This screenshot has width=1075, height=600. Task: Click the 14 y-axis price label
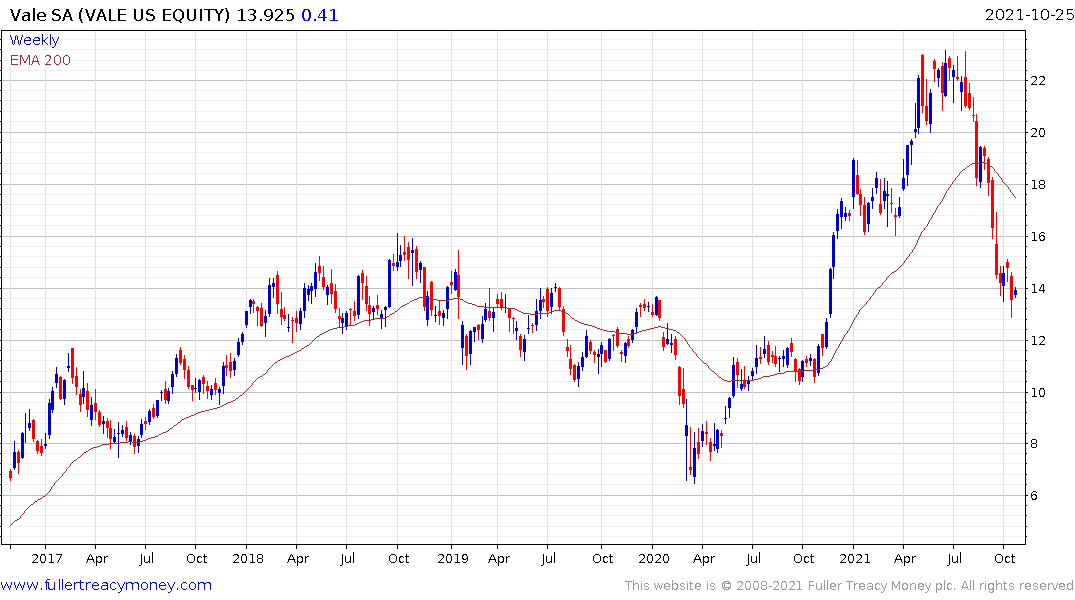tap(1038, 289)
